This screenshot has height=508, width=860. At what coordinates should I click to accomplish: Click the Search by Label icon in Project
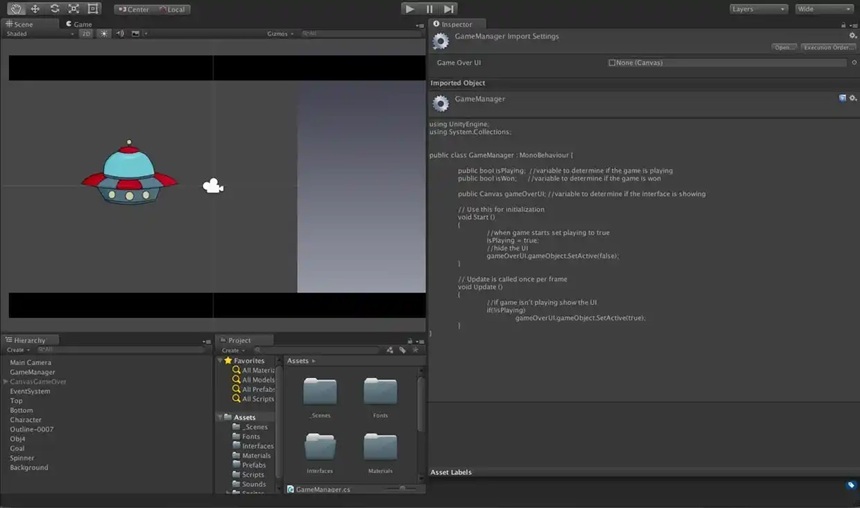(403, 350)
